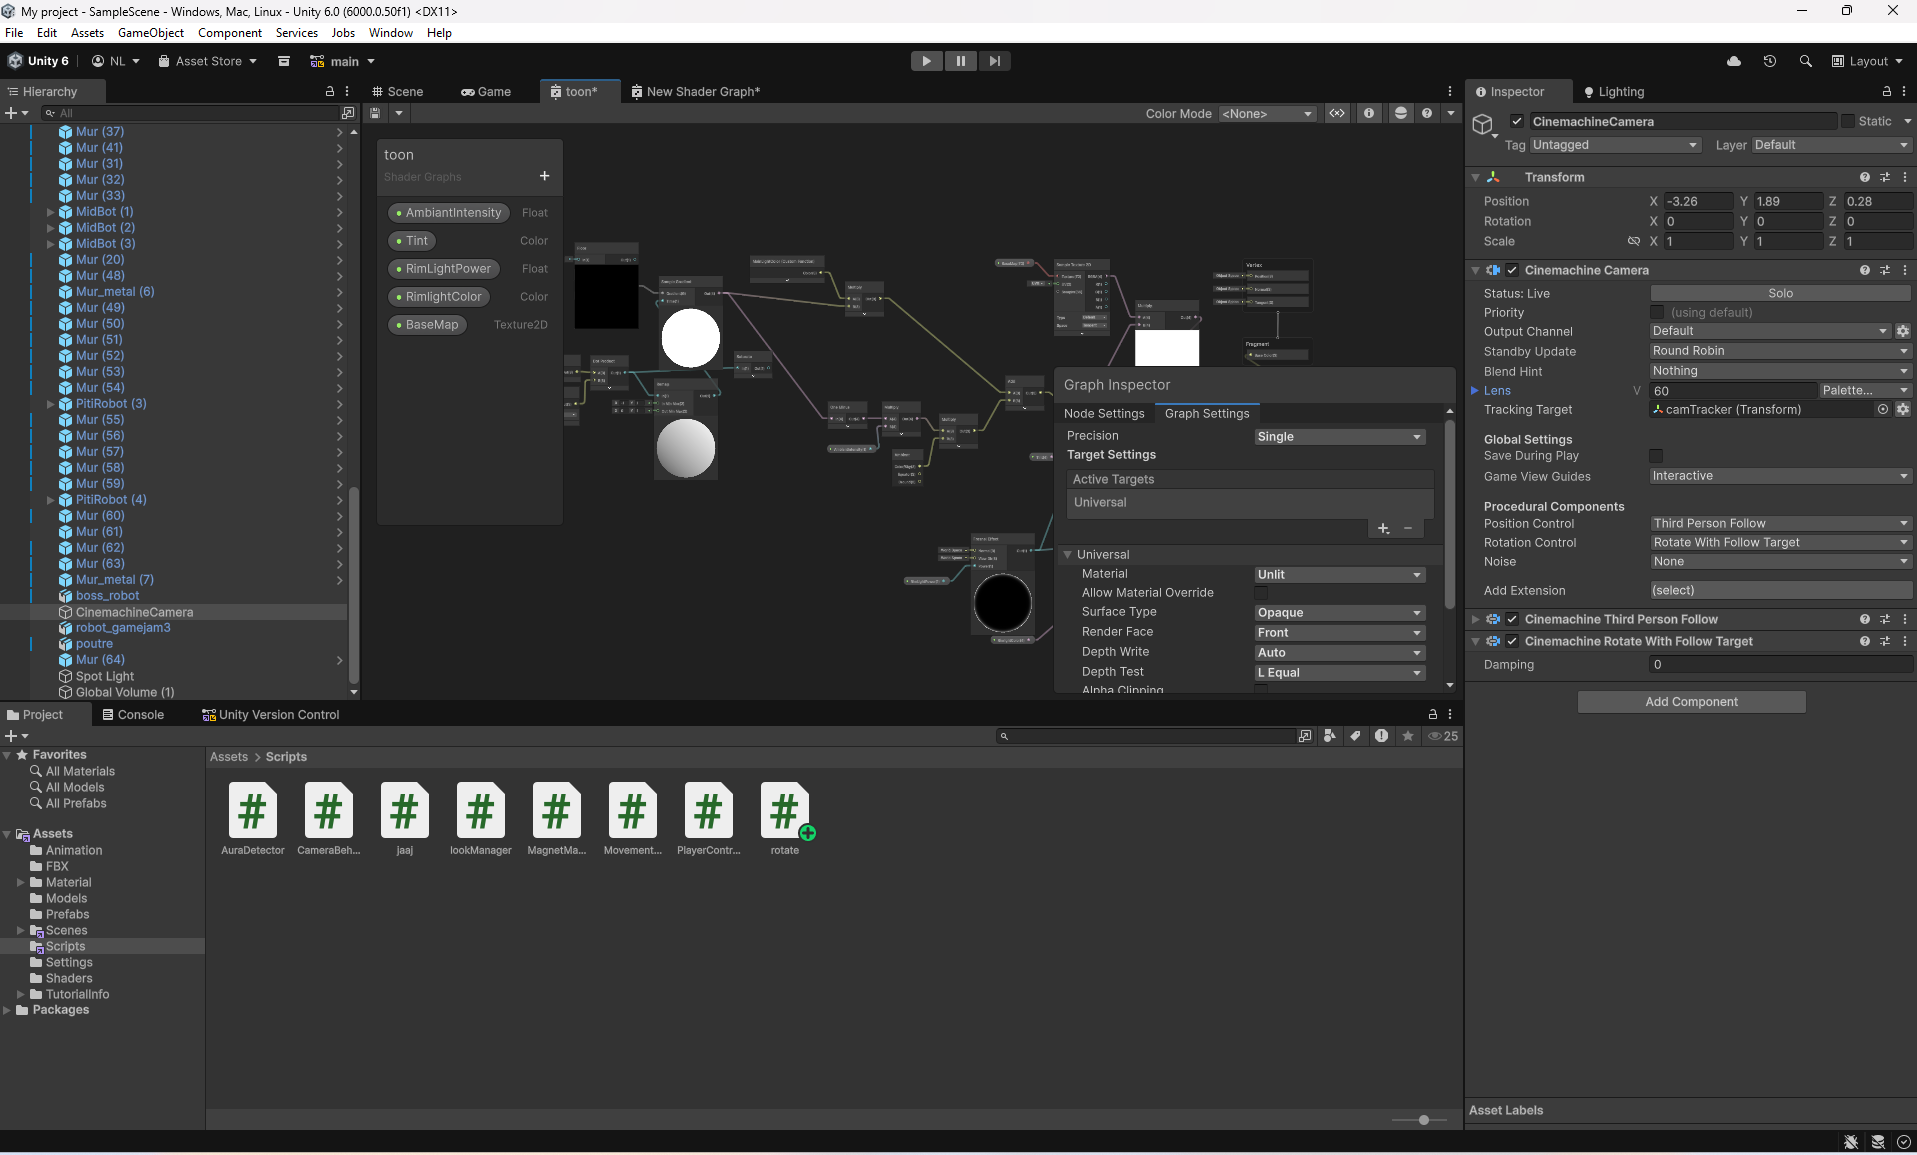
Task: Click the Play button in the toolbar
Action: (926, 61)
